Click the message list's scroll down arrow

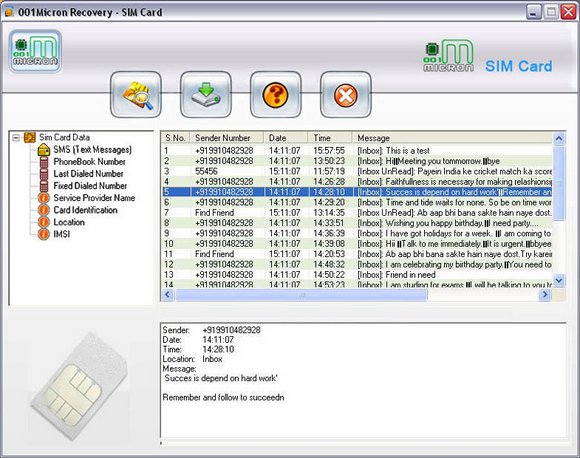click(559, 280)
